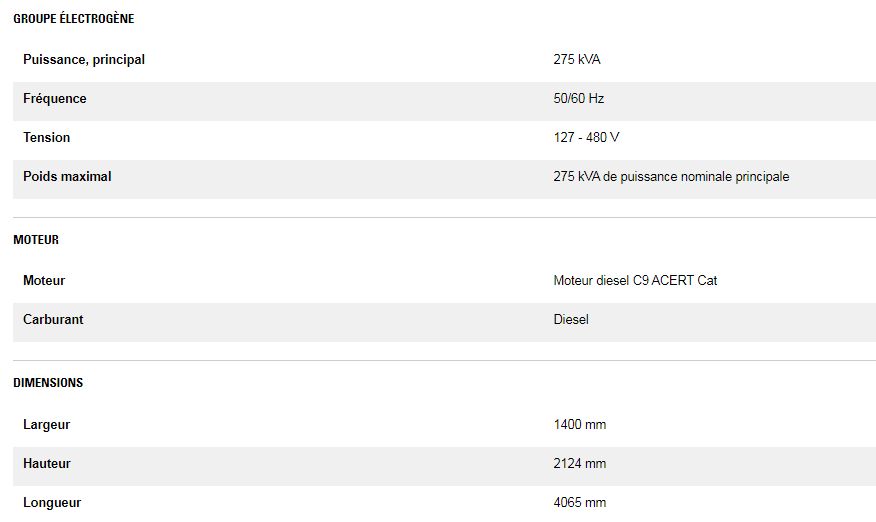Select the 'Puissance, principal' row label

pos(84,60)
